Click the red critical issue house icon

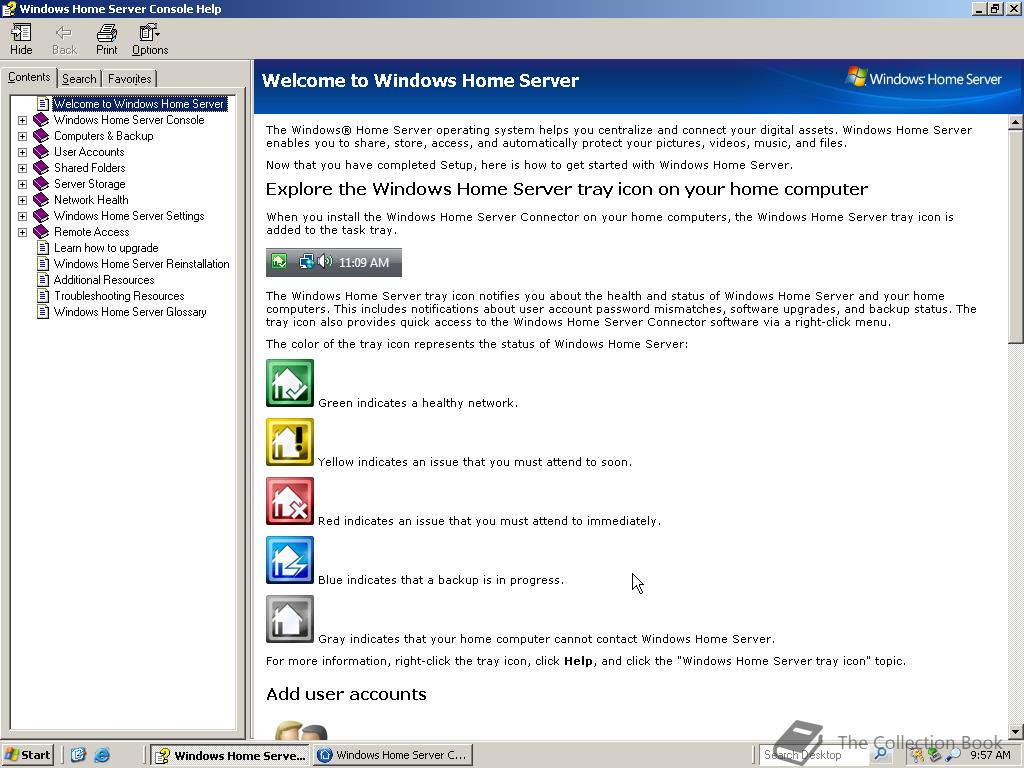(290, 501)
